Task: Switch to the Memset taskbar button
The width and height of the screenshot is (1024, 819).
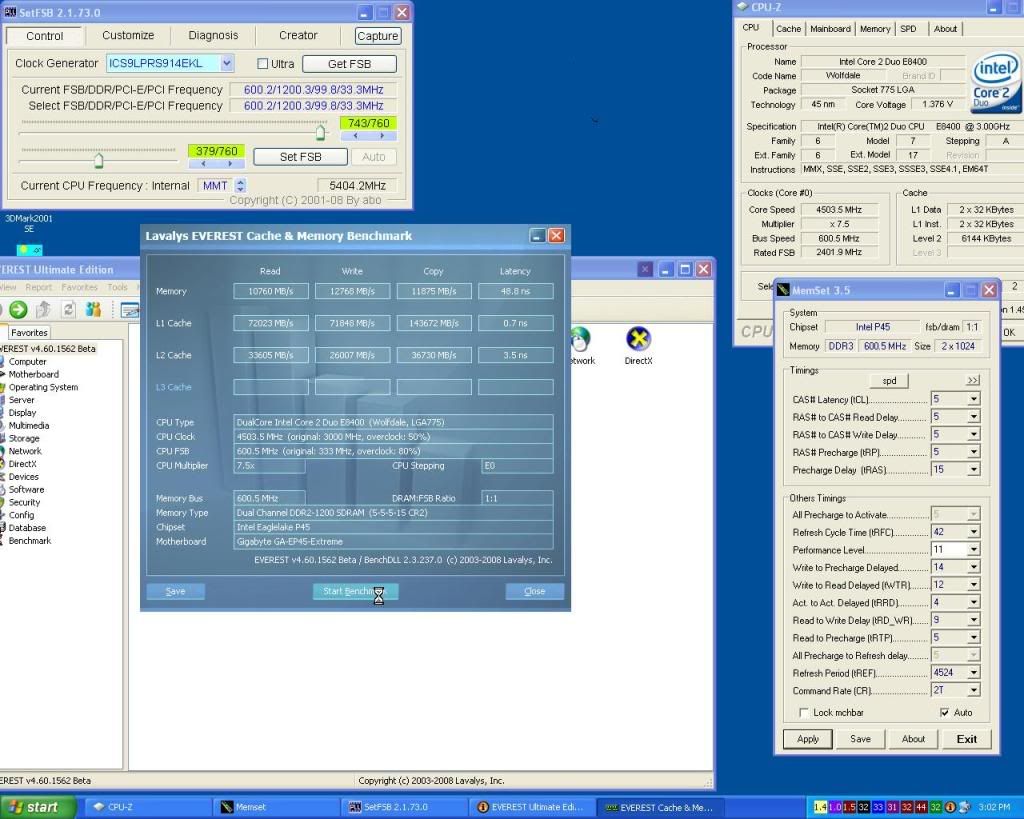Action: pos(276,807)
